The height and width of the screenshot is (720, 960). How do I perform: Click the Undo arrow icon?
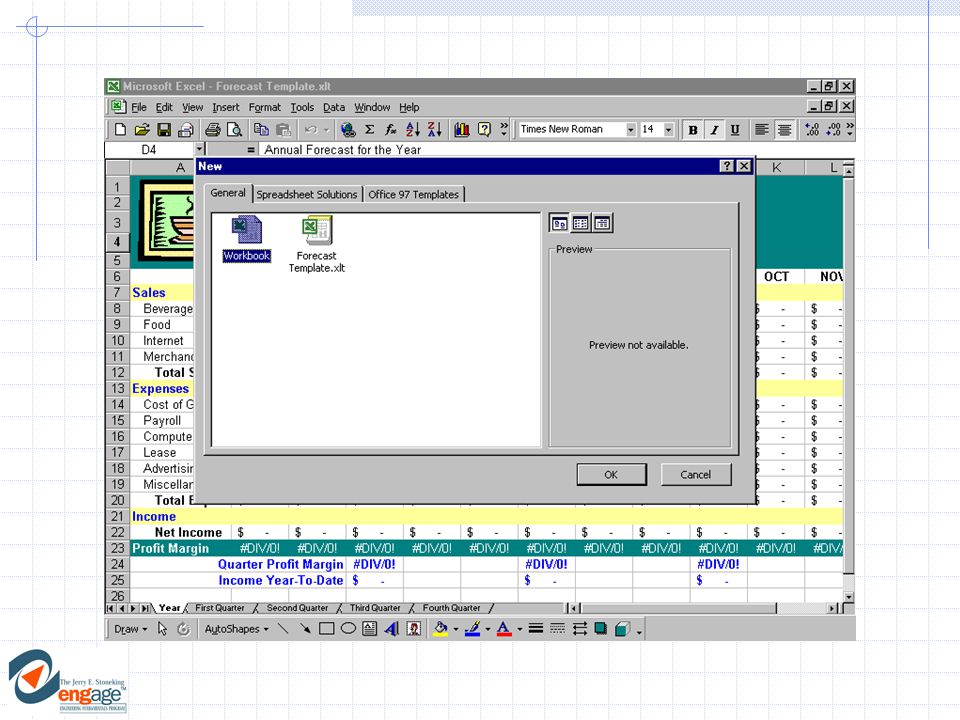tap(311, 129)
